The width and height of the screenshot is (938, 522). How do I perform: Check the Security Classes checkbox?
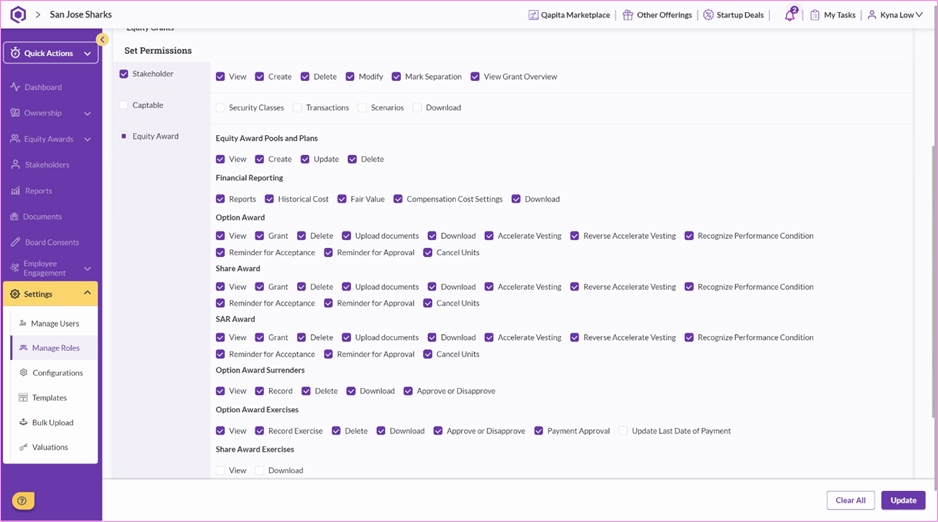point(220,108)
